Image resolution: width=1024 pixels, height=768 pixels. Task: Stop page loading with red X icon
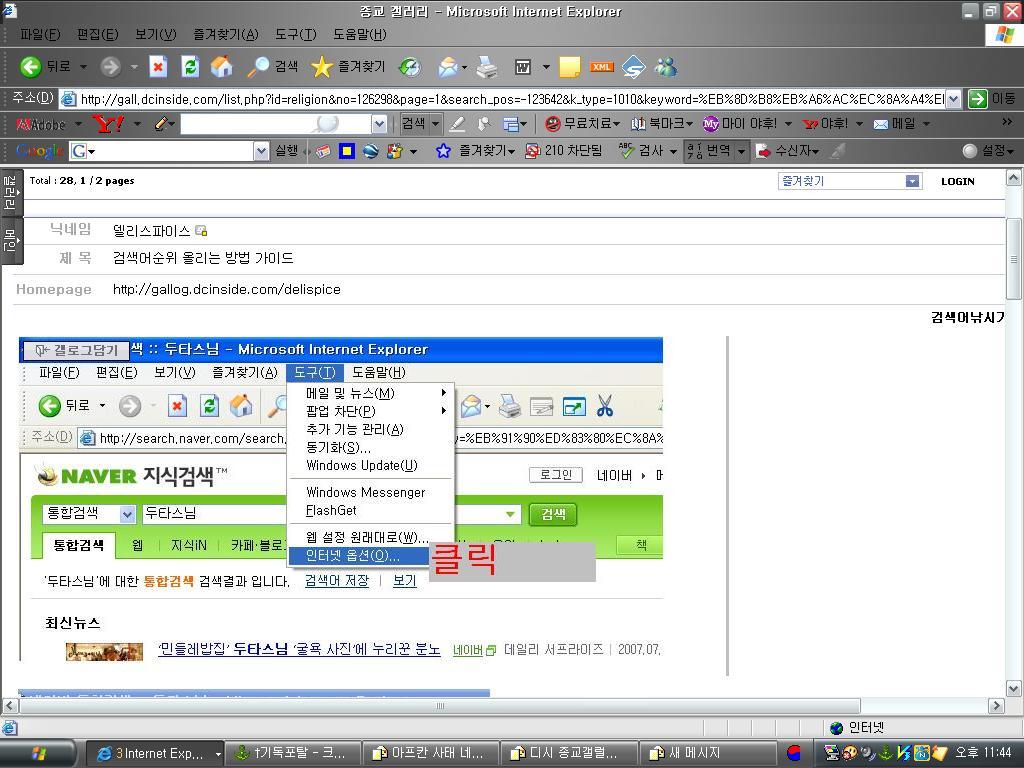158,66
